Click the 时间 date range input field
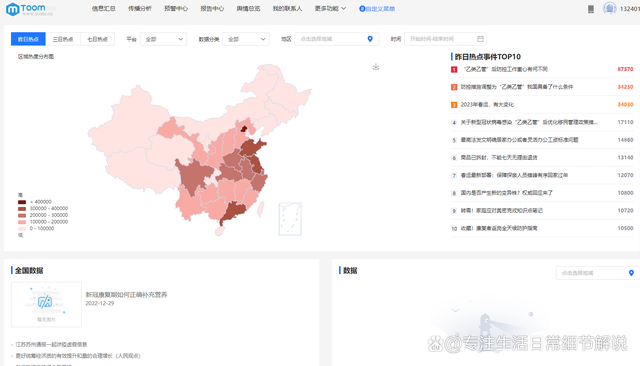Image resolution: width=640 pixels, height=366 pixels. pyautogui.click(x=445, y=39)
